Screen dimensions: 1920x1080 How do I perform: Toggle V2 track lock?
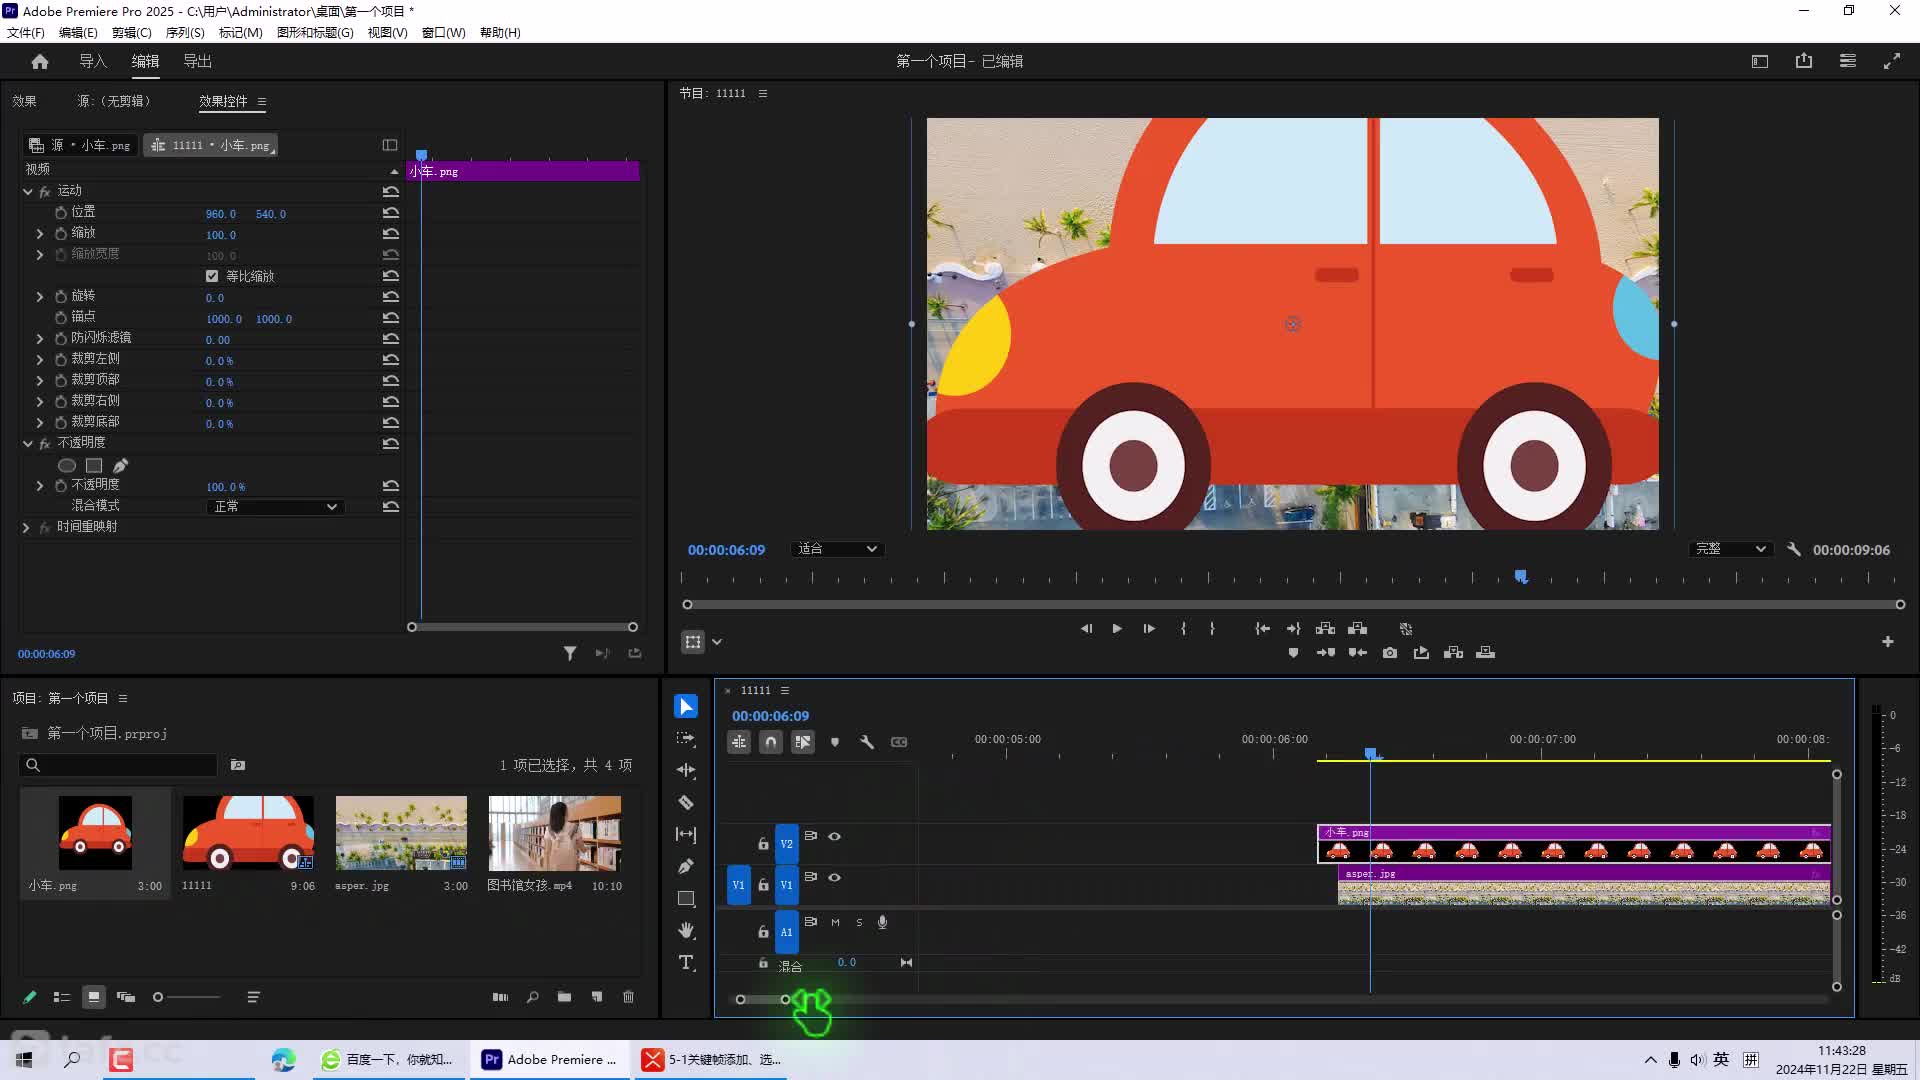(x=763, y=845)
